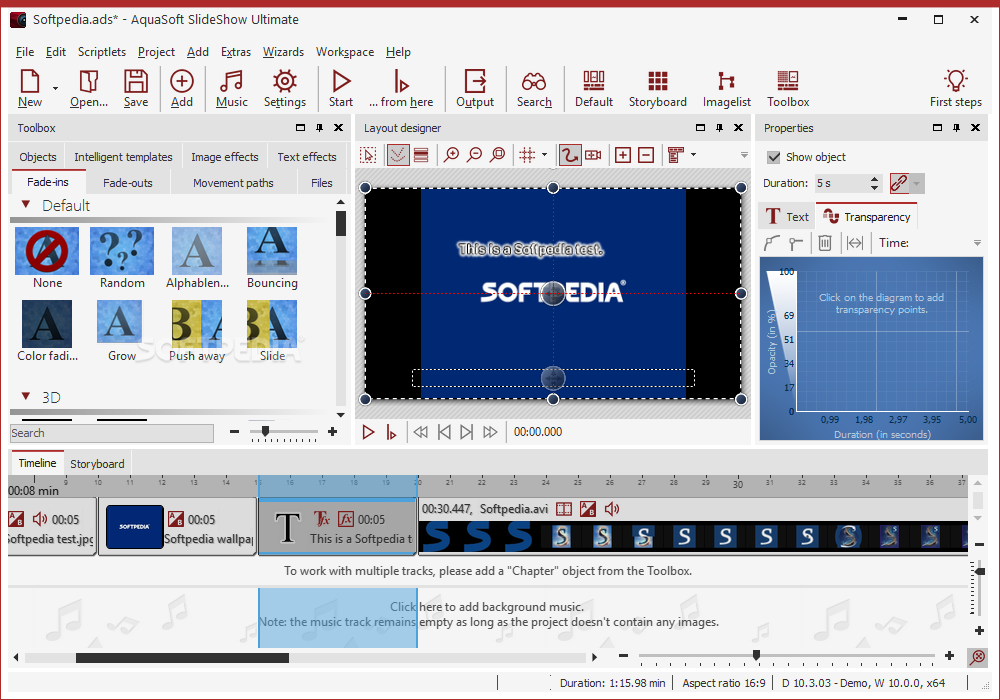The image size is (1000, 700).
Task: Toggle the selection frame button in Layout designer
Action: (368, 155)
